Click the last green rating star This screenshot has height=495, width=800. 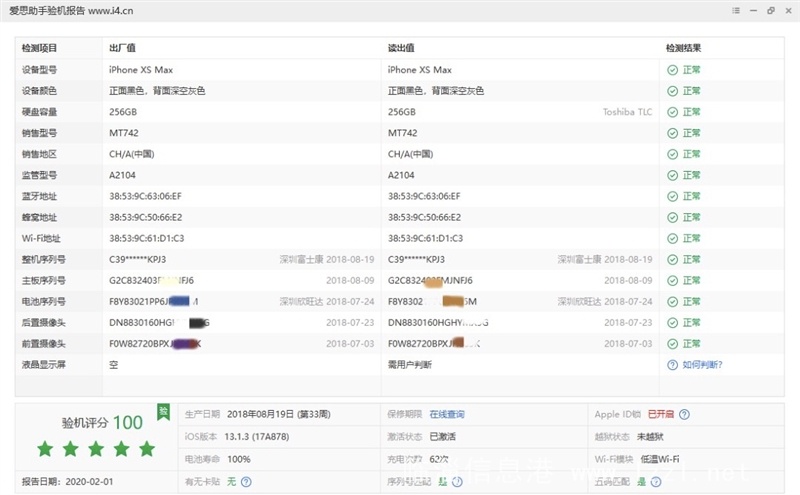click(x=147, y=449)
